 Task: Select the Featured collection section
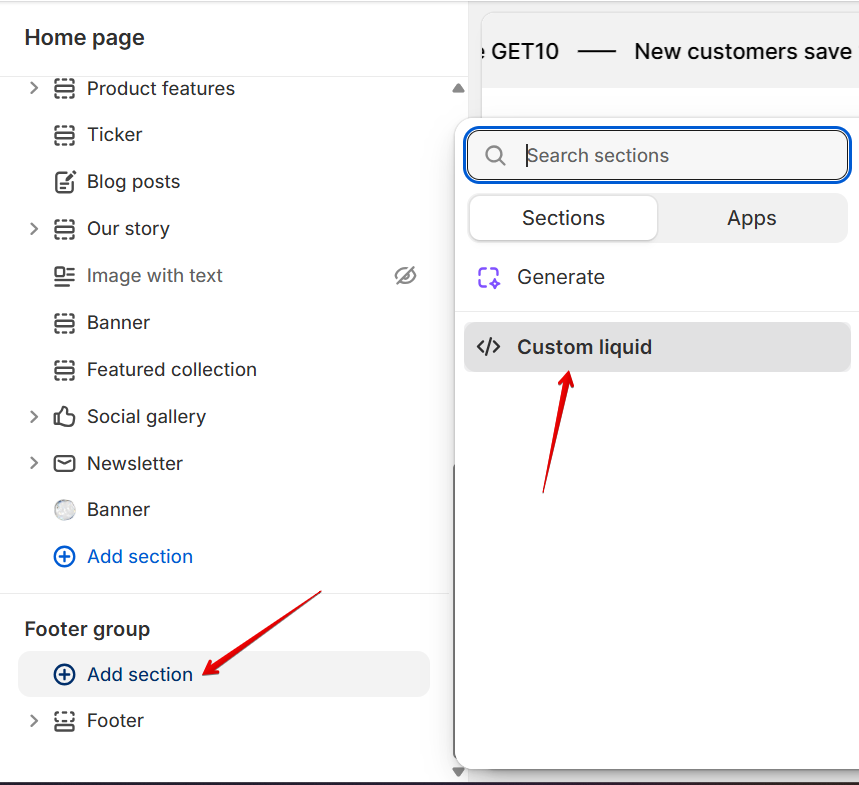pos(171,369)
